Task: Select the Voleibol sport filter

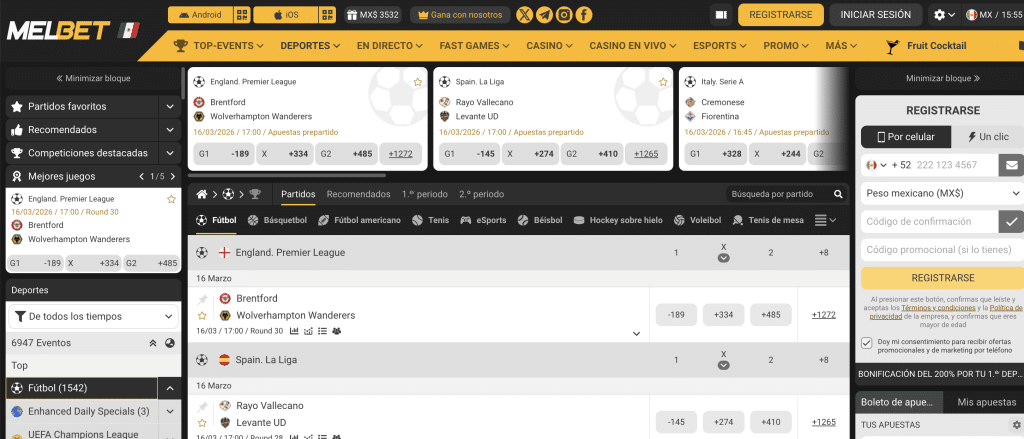Action: [697, 220]
